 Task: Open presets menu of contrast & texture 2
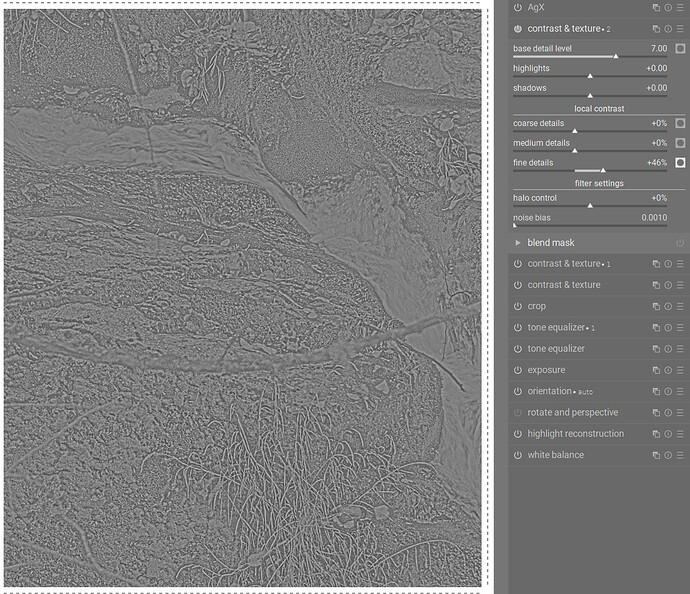click(680, 29)
